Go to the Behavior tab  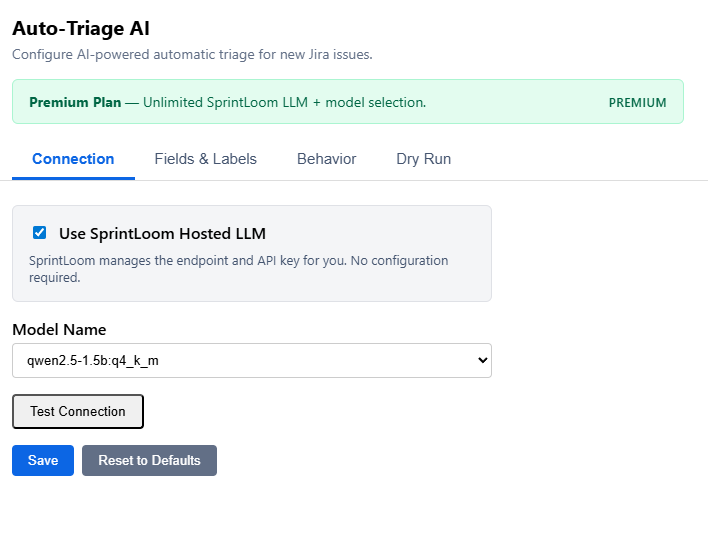pos(326,159)
